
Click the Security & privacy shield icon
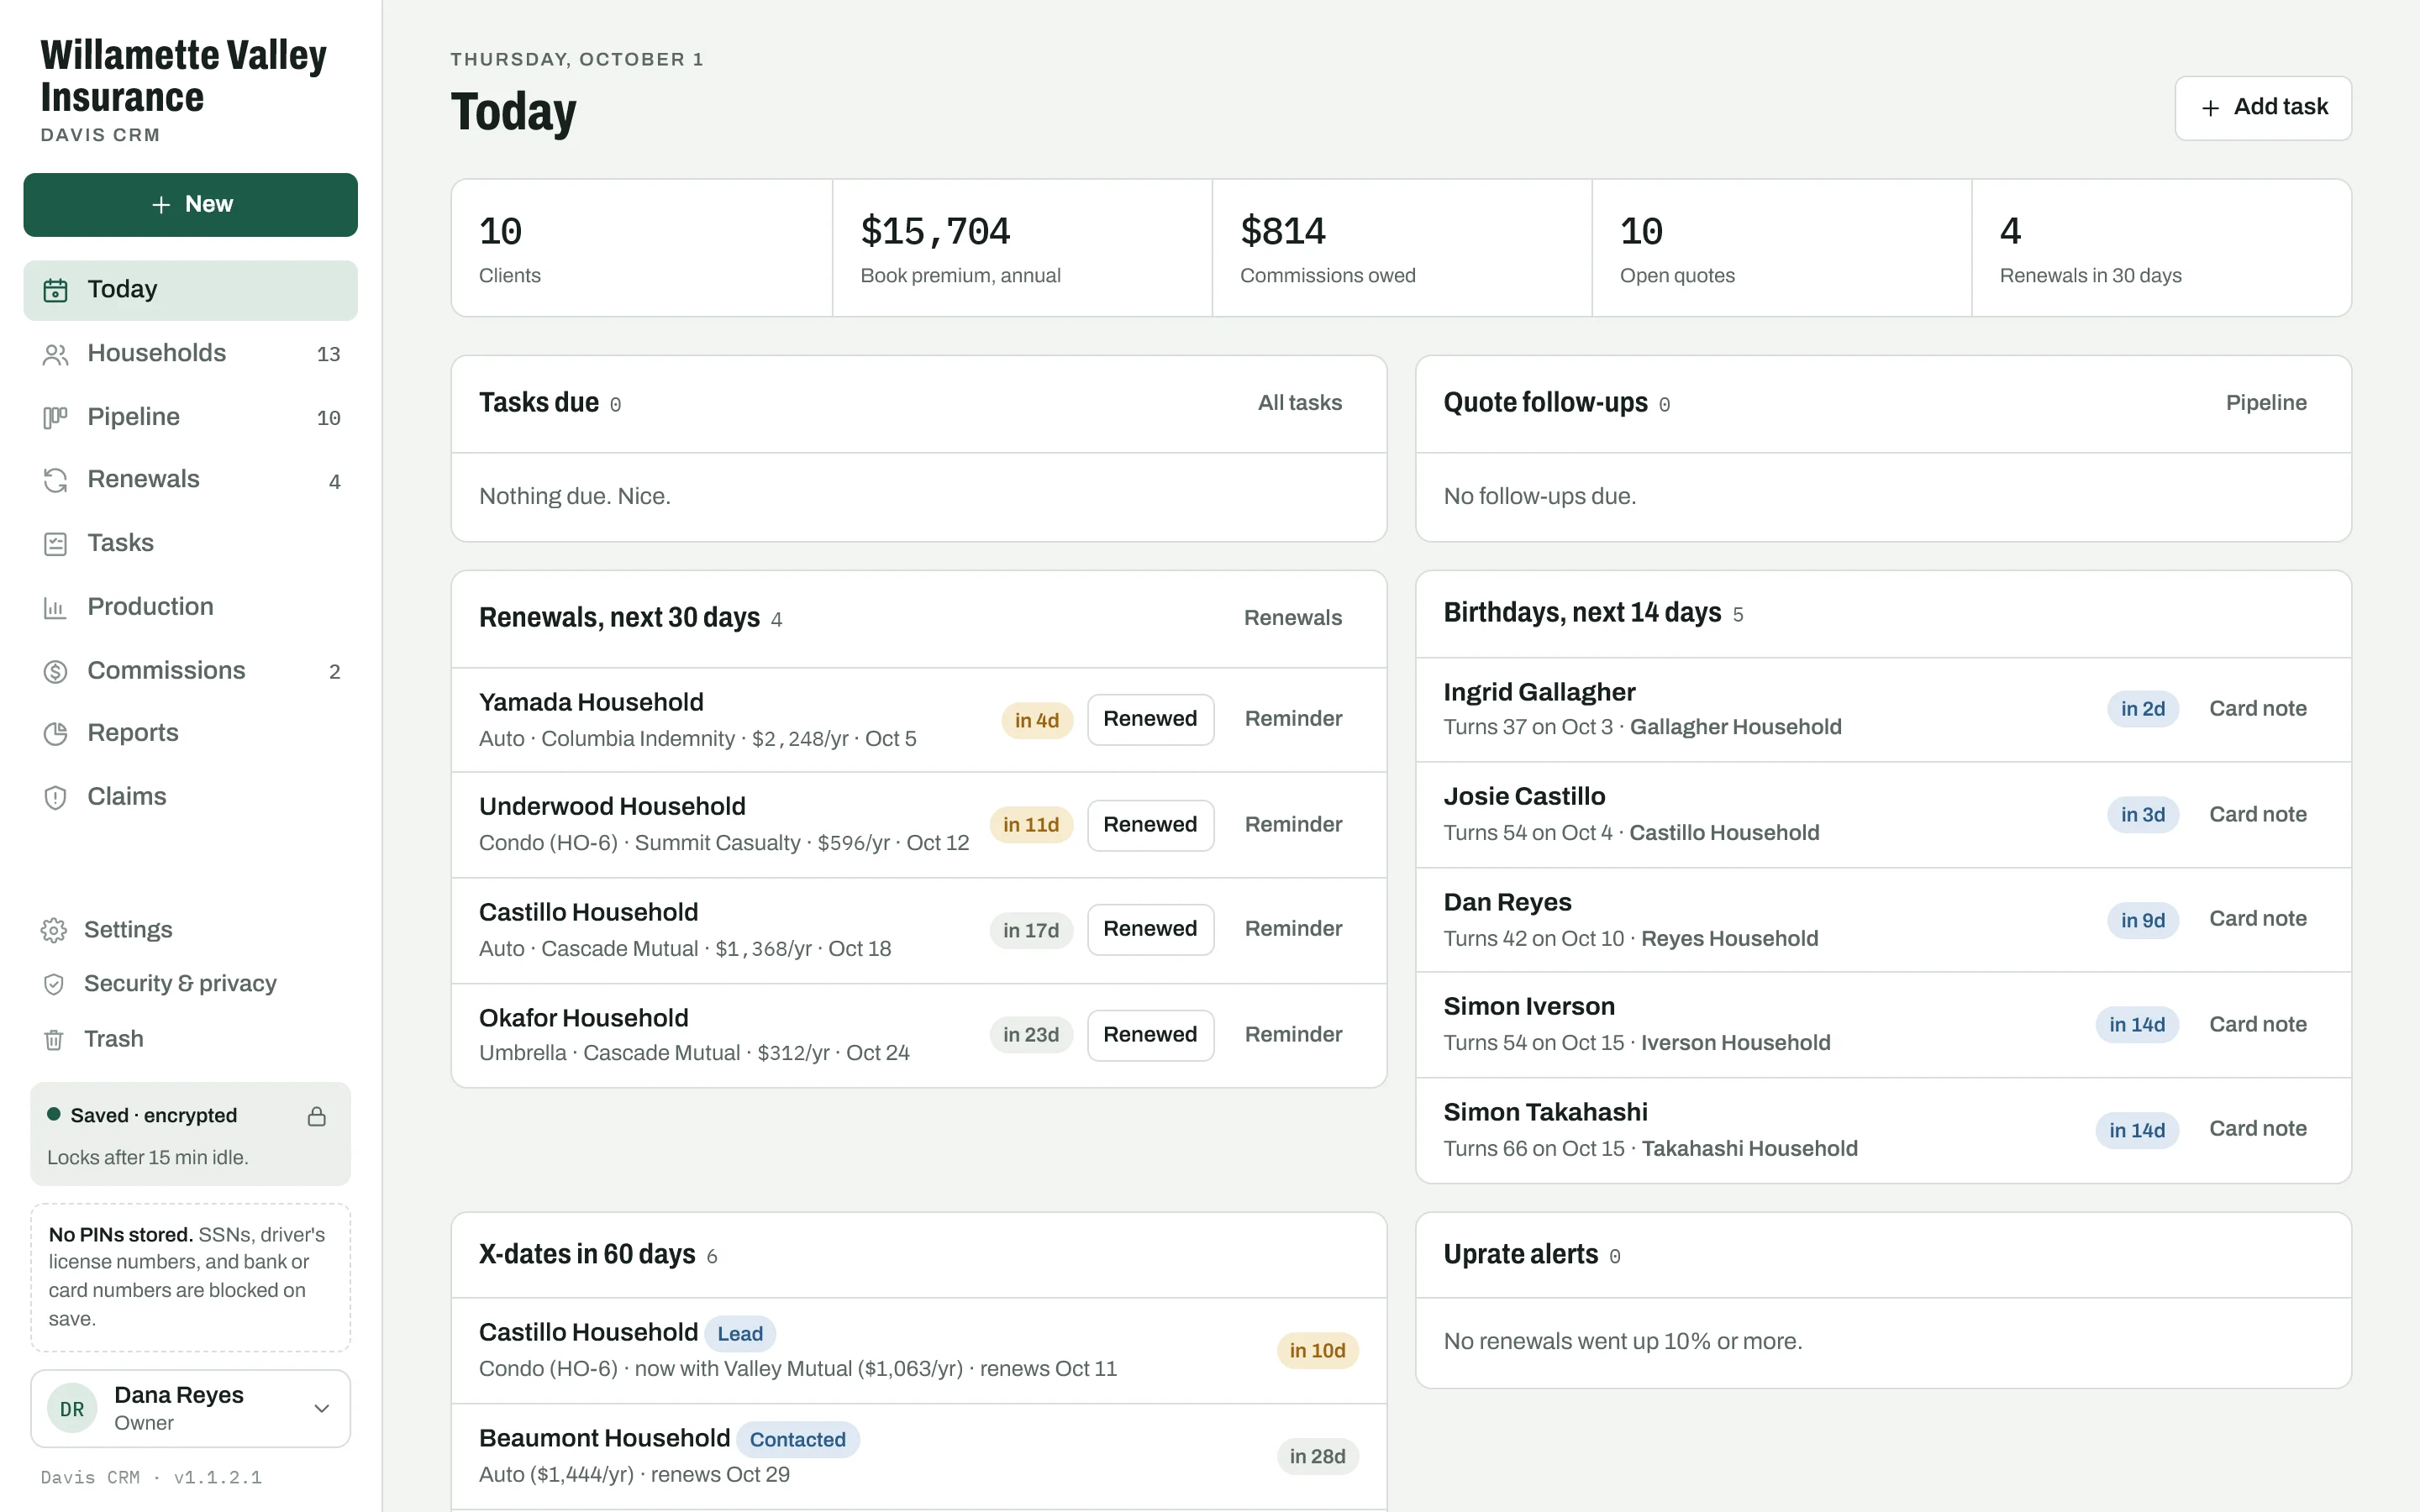coord(54,984)
